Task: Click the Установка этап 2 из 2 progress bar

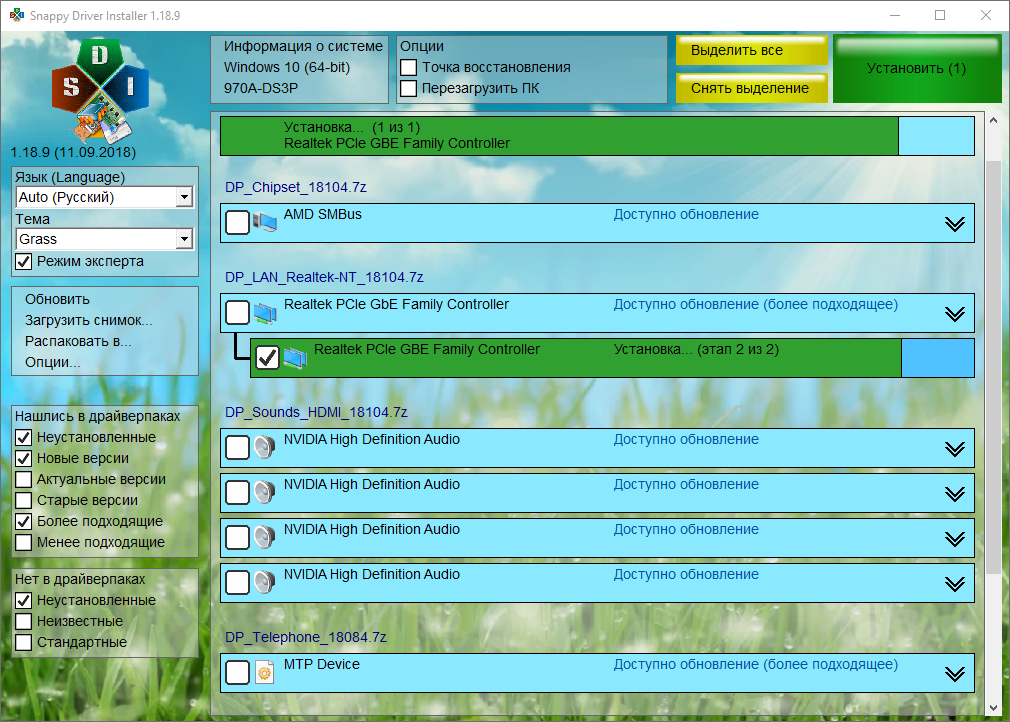Action: 612,358
